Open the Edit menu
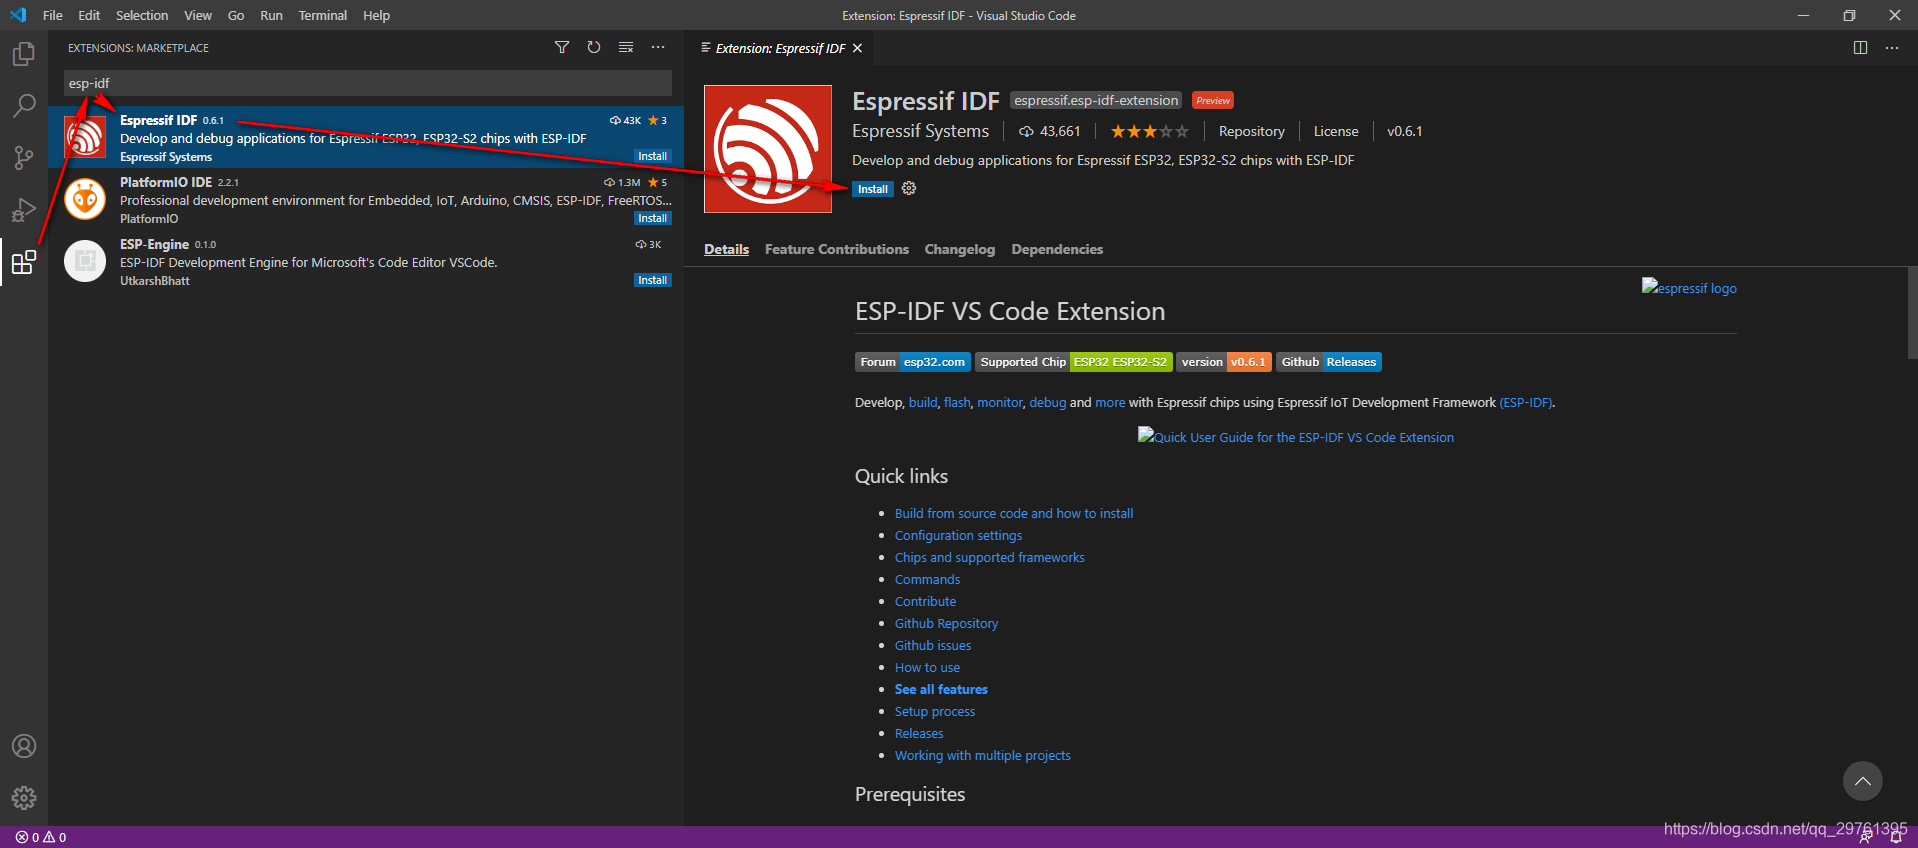This screenshot has width=1918, height=848. coord(89,15)
